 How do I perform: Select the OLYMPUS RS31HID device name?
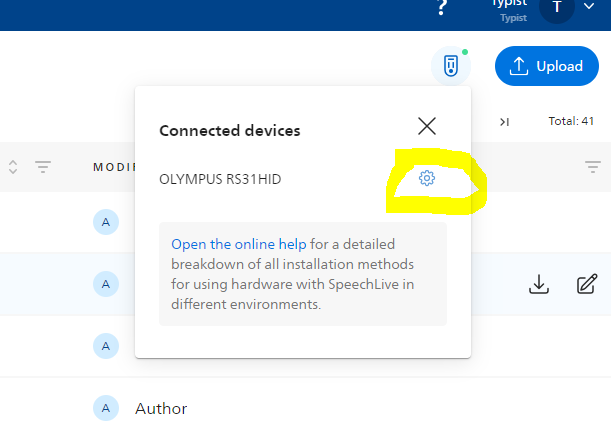pyautogui.click(x=220, y=179)
